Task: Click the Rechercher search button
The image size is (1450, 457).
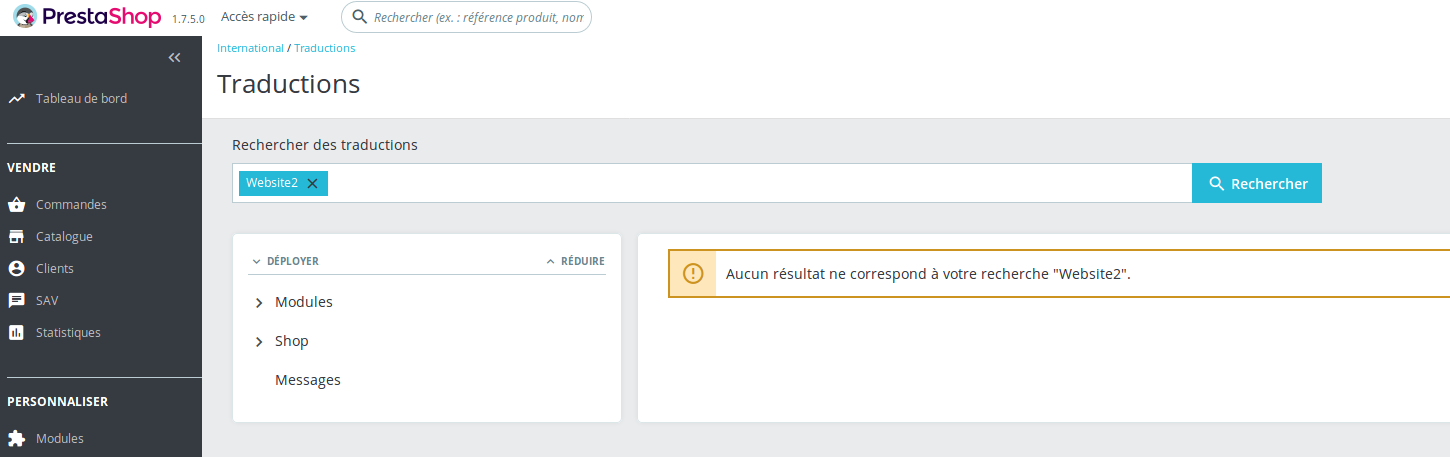Action: 1257,183
